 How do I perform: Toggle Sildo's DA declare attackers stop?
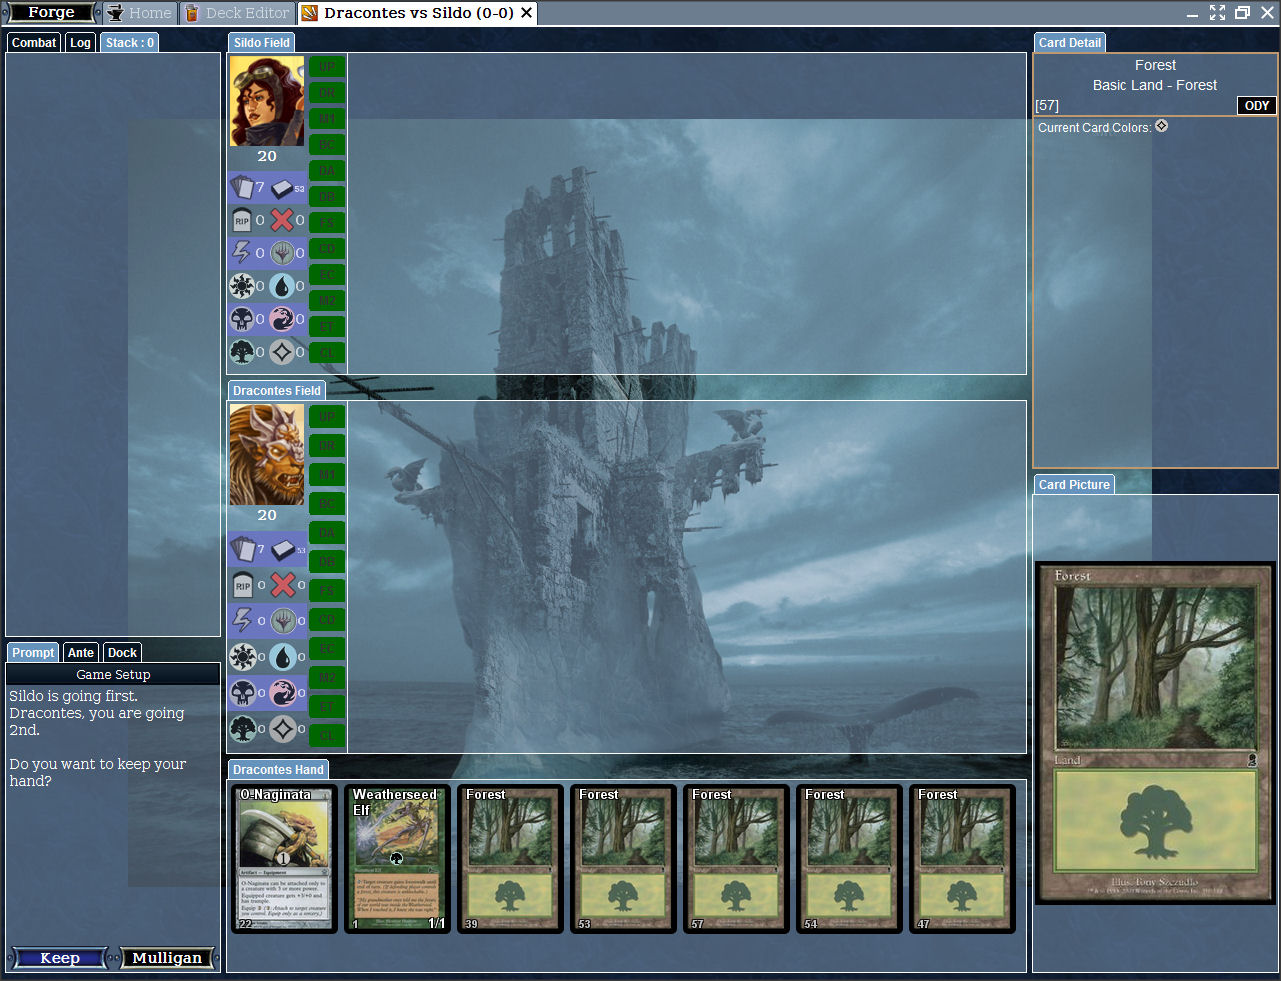point(327,171)
